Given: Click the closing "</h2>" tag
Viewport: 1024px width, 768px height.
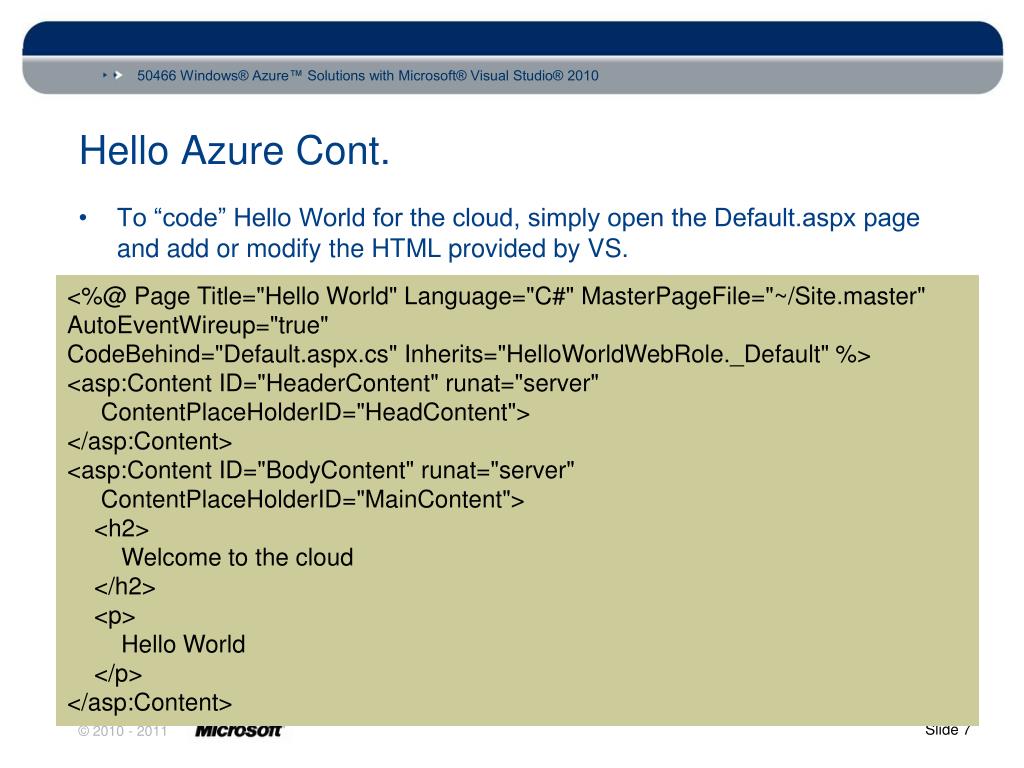Looking at the screenshot, I should pyautogui.click(x=125, y=587).
